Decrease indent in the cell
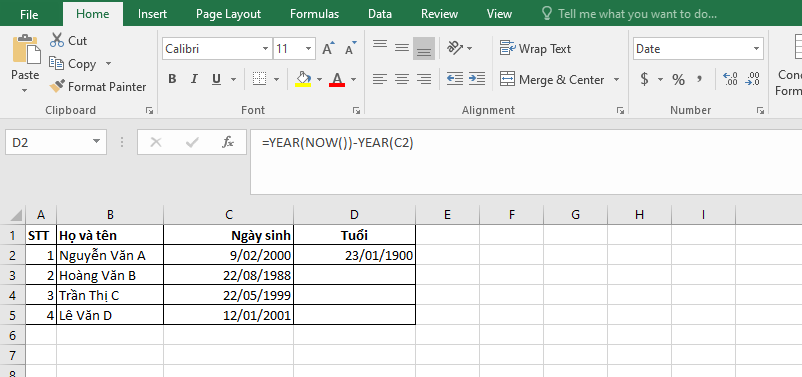The height and width of the screenshot is (377, 802). [x=455, y=79]
